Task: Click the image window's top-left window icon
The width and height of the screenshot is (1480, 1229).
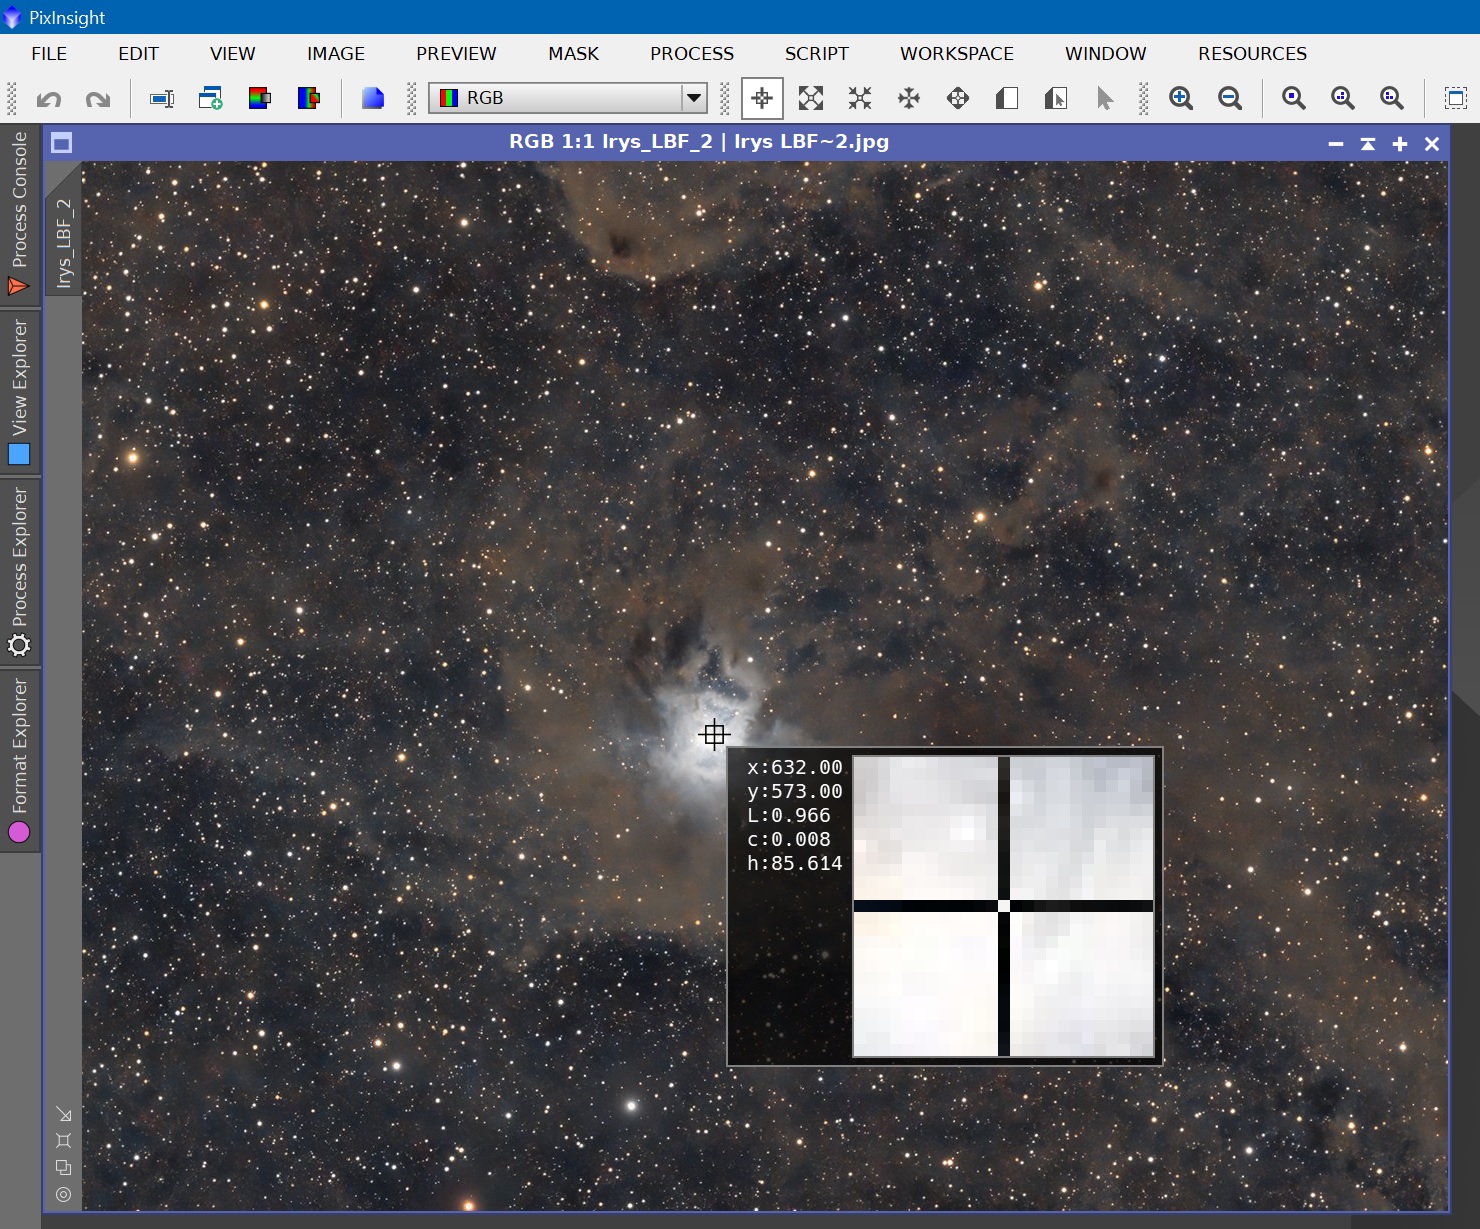Action: click(x=61, y=143)
